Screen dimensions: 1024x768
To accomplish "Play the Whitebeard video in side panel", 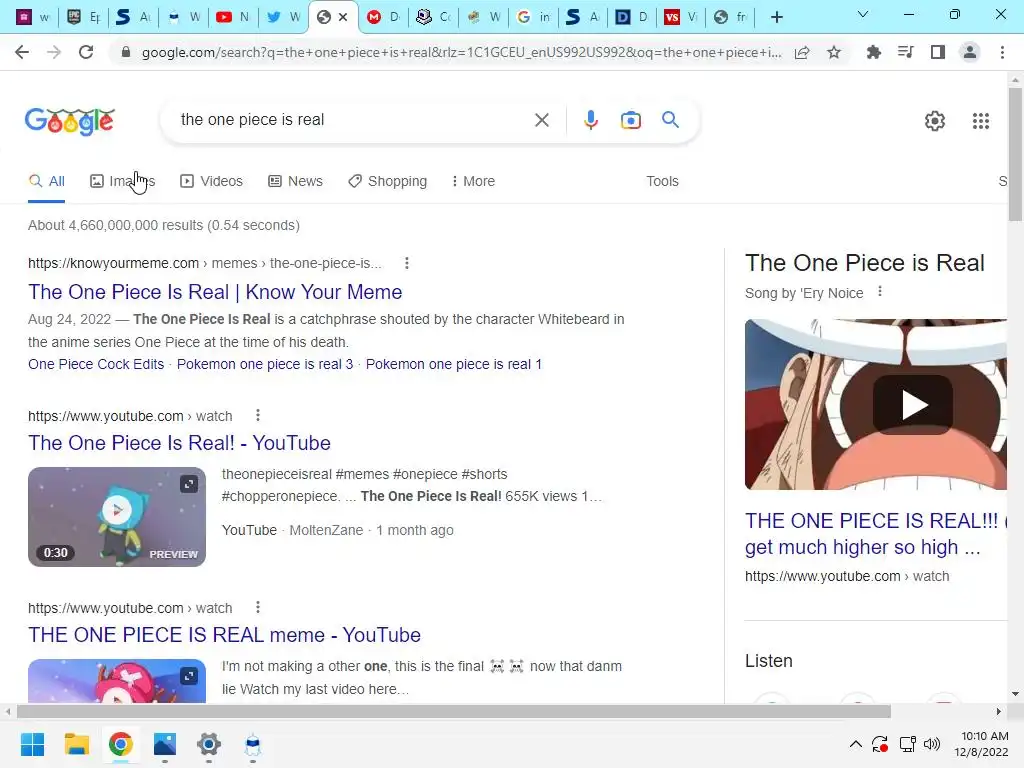I will point(912,405).
